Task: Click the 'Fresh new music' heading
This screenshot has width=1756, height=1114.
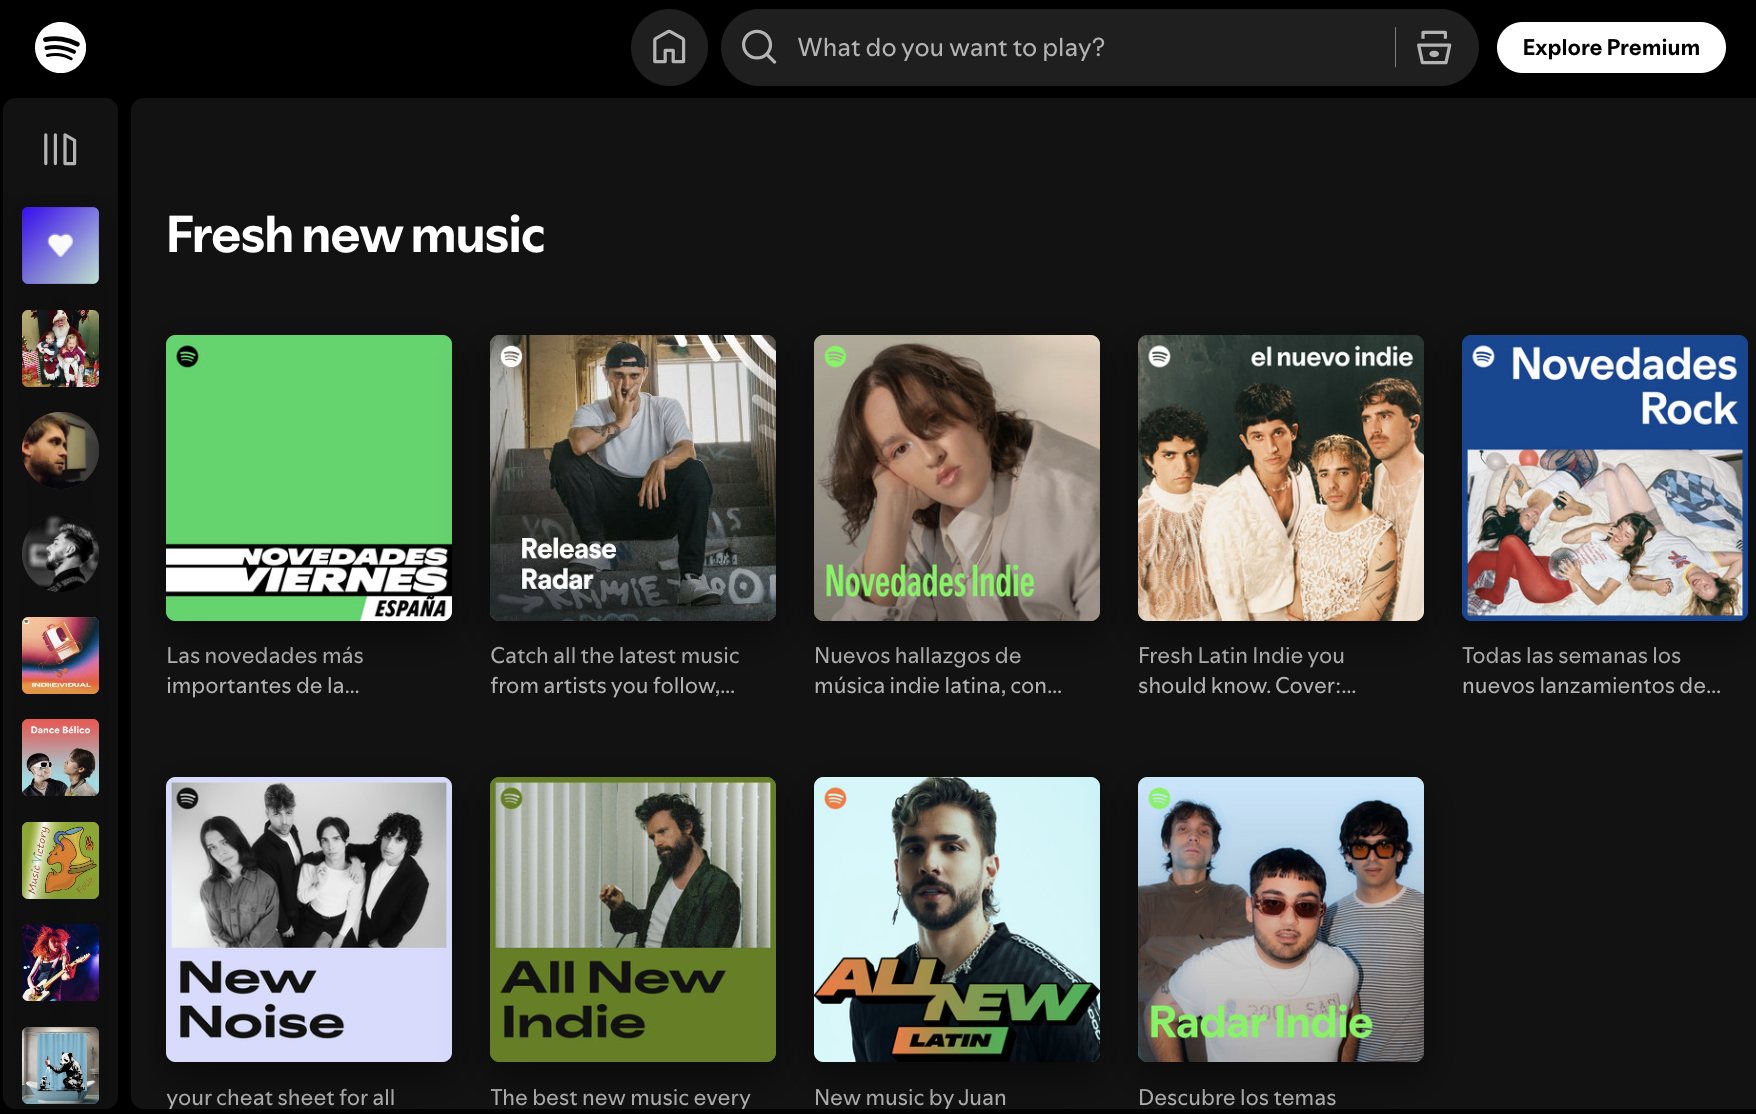Action: click(x=355, y=235)
